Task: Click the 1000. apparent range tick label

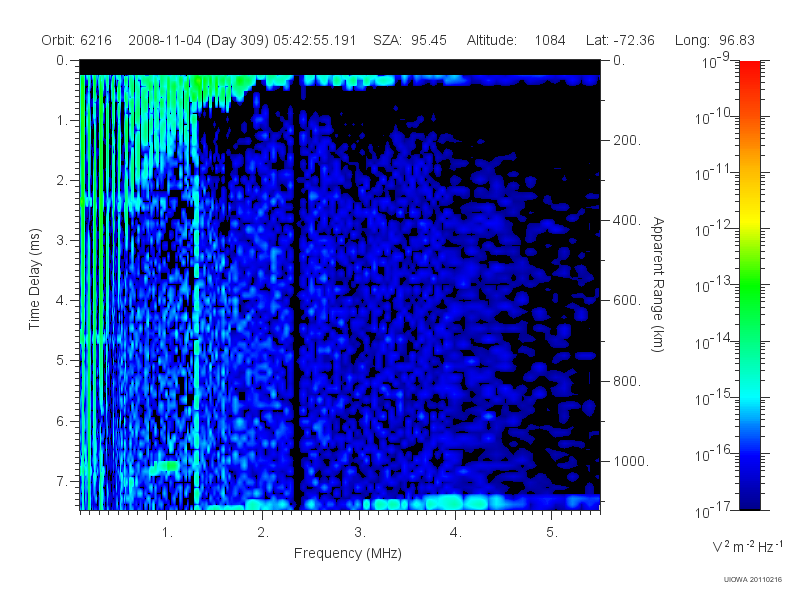Action: tap(631, 461)
